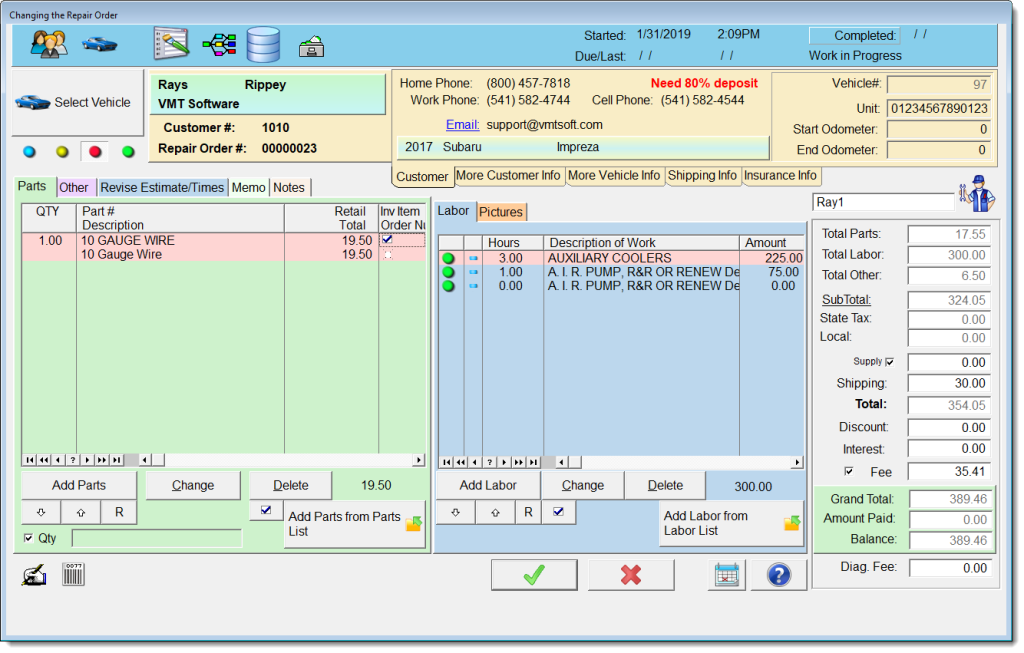
Task: Move the selected labor line up with the up arrow
Action: [x=496, y=513]
